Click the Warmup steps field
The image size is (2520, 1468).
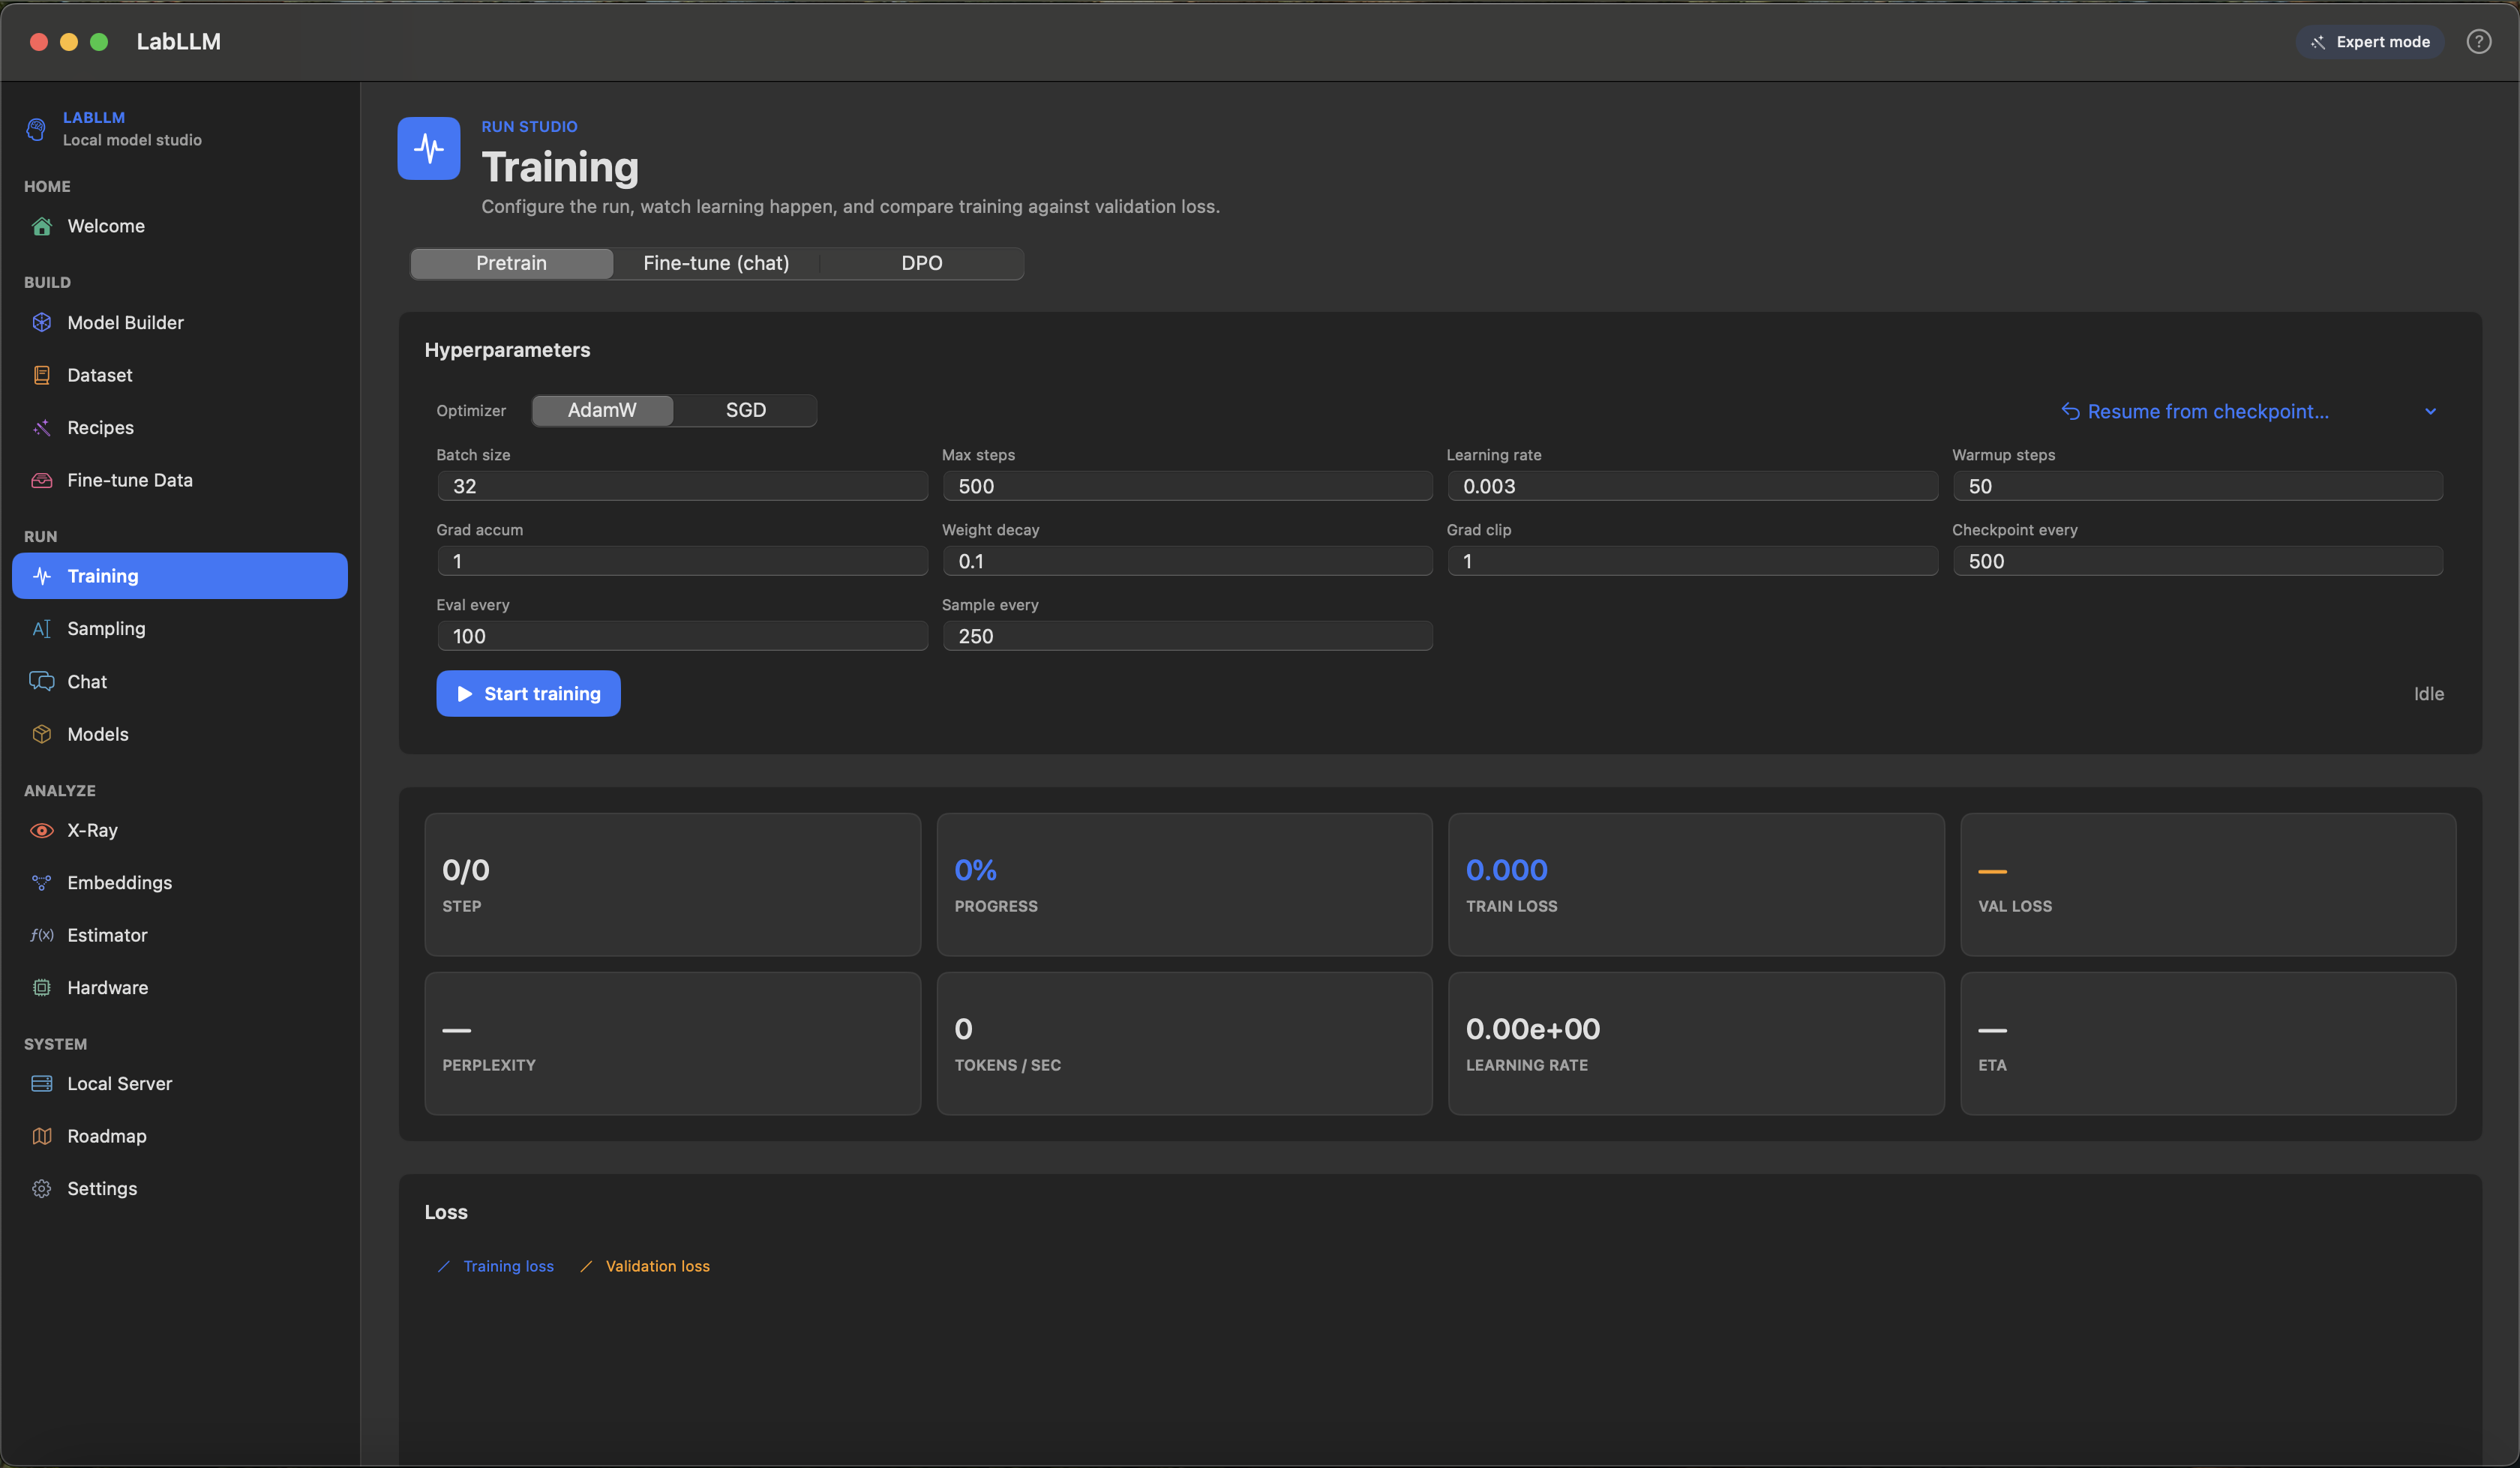[x=2197, y=487]
